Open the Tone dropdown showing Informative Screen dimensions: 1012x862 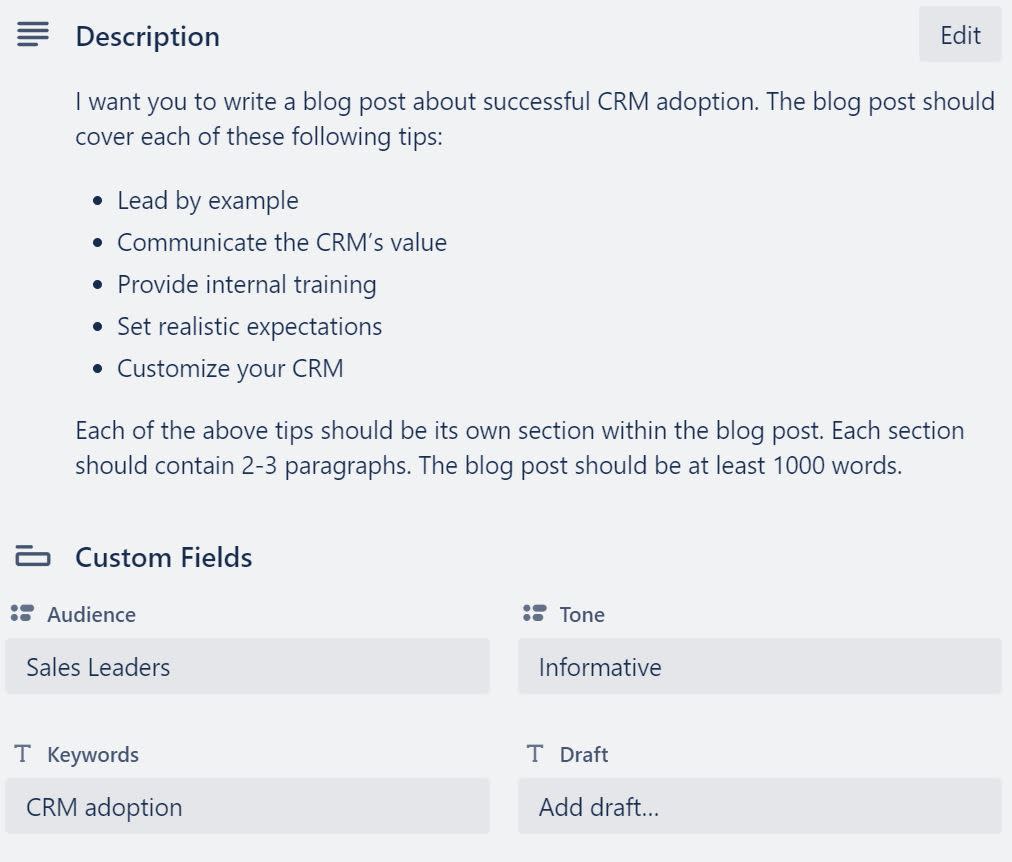[x=759, y=667]
